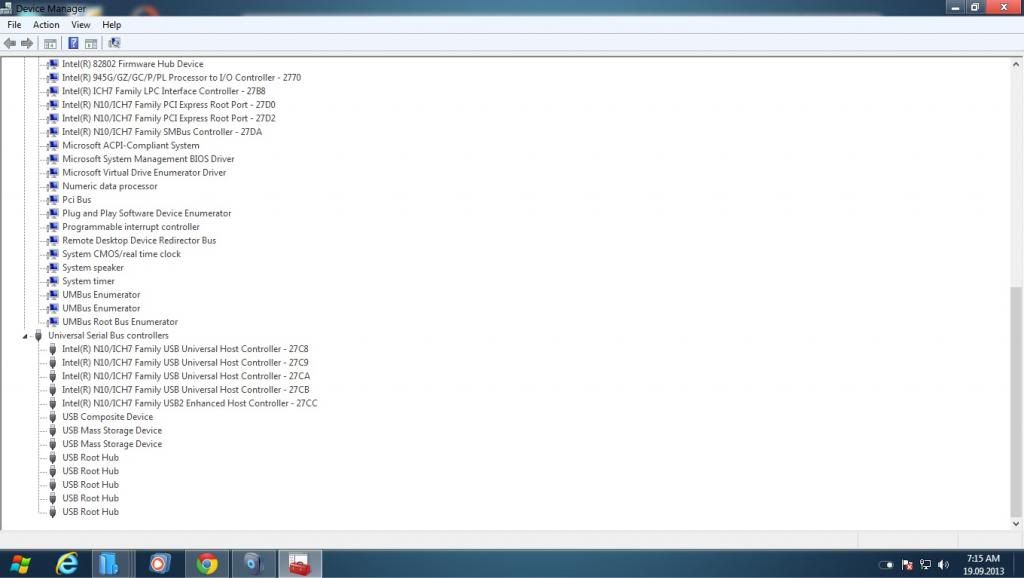
Task: Click the System speaker device icon
Action: pos(52,268)
